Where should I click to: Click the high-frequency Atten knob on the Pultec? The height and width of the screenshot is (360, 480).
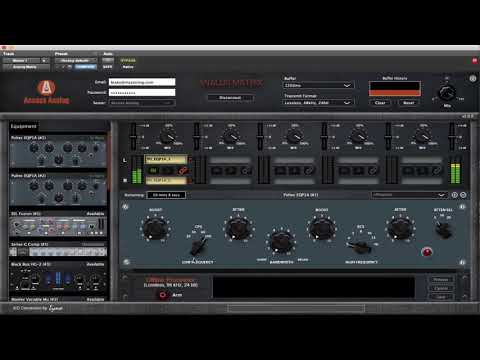point(400,228)
